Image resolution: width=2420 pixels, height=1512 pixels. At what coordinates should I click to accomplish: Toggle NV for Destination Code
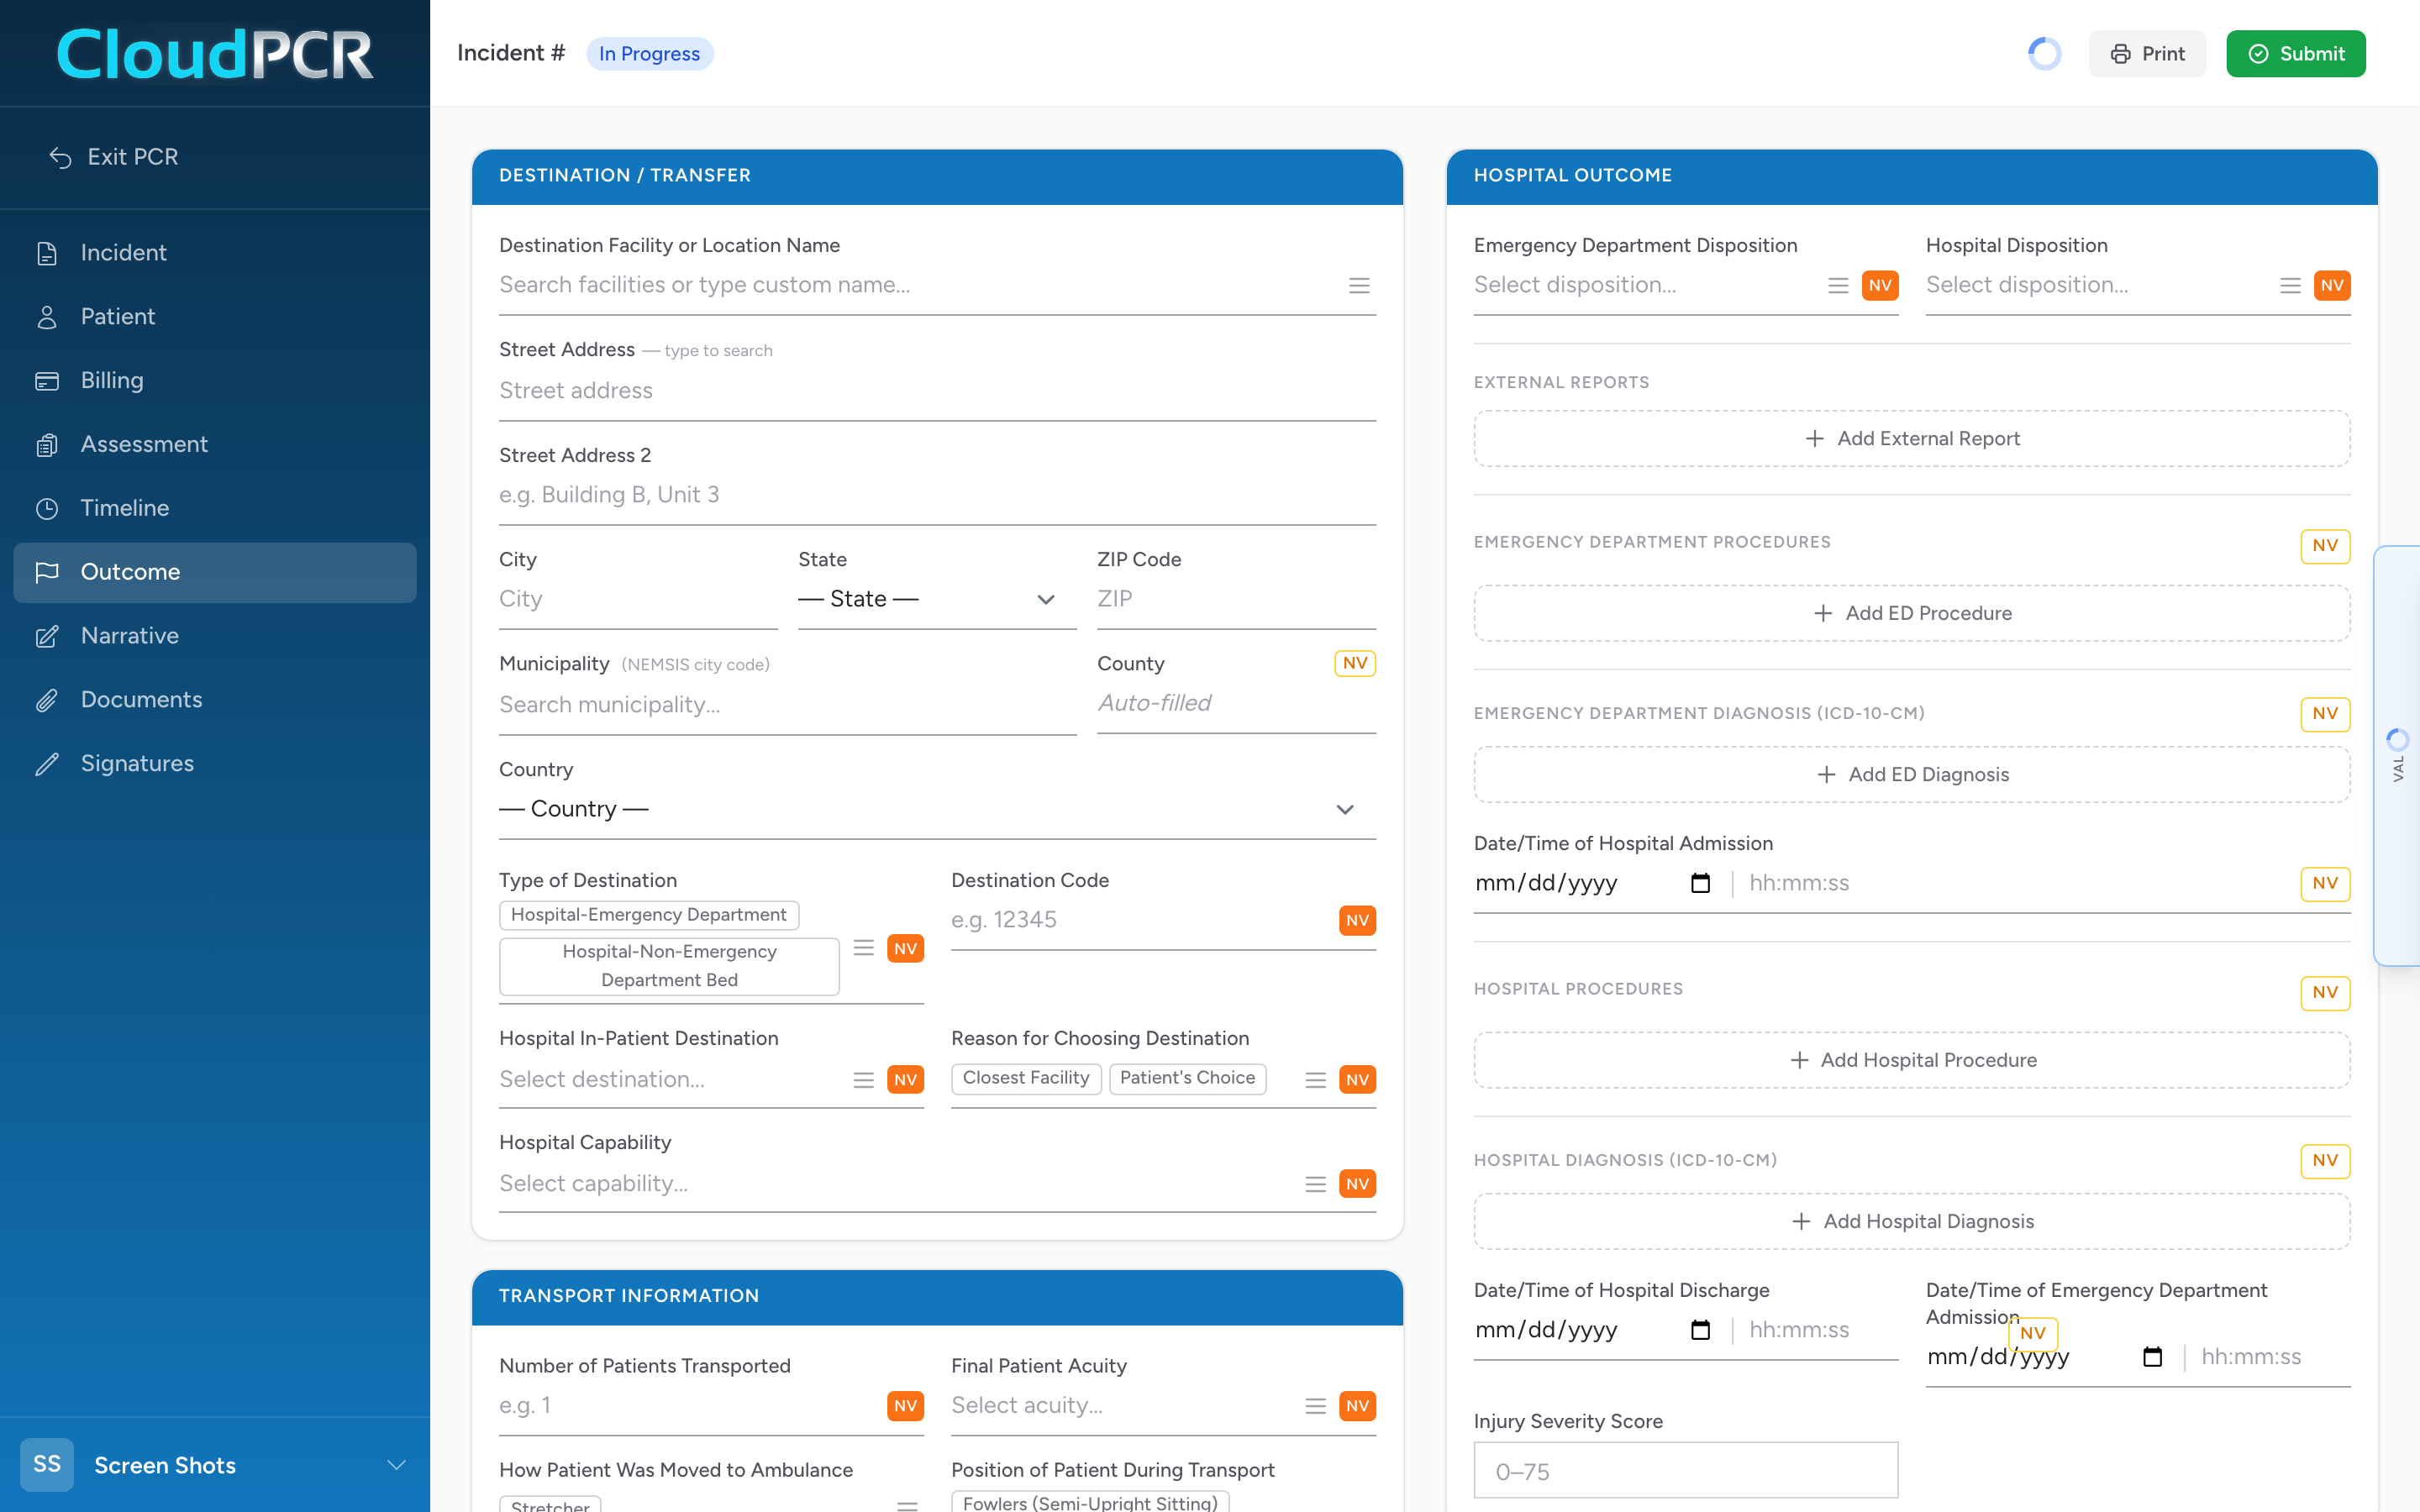coord(1357,920)
